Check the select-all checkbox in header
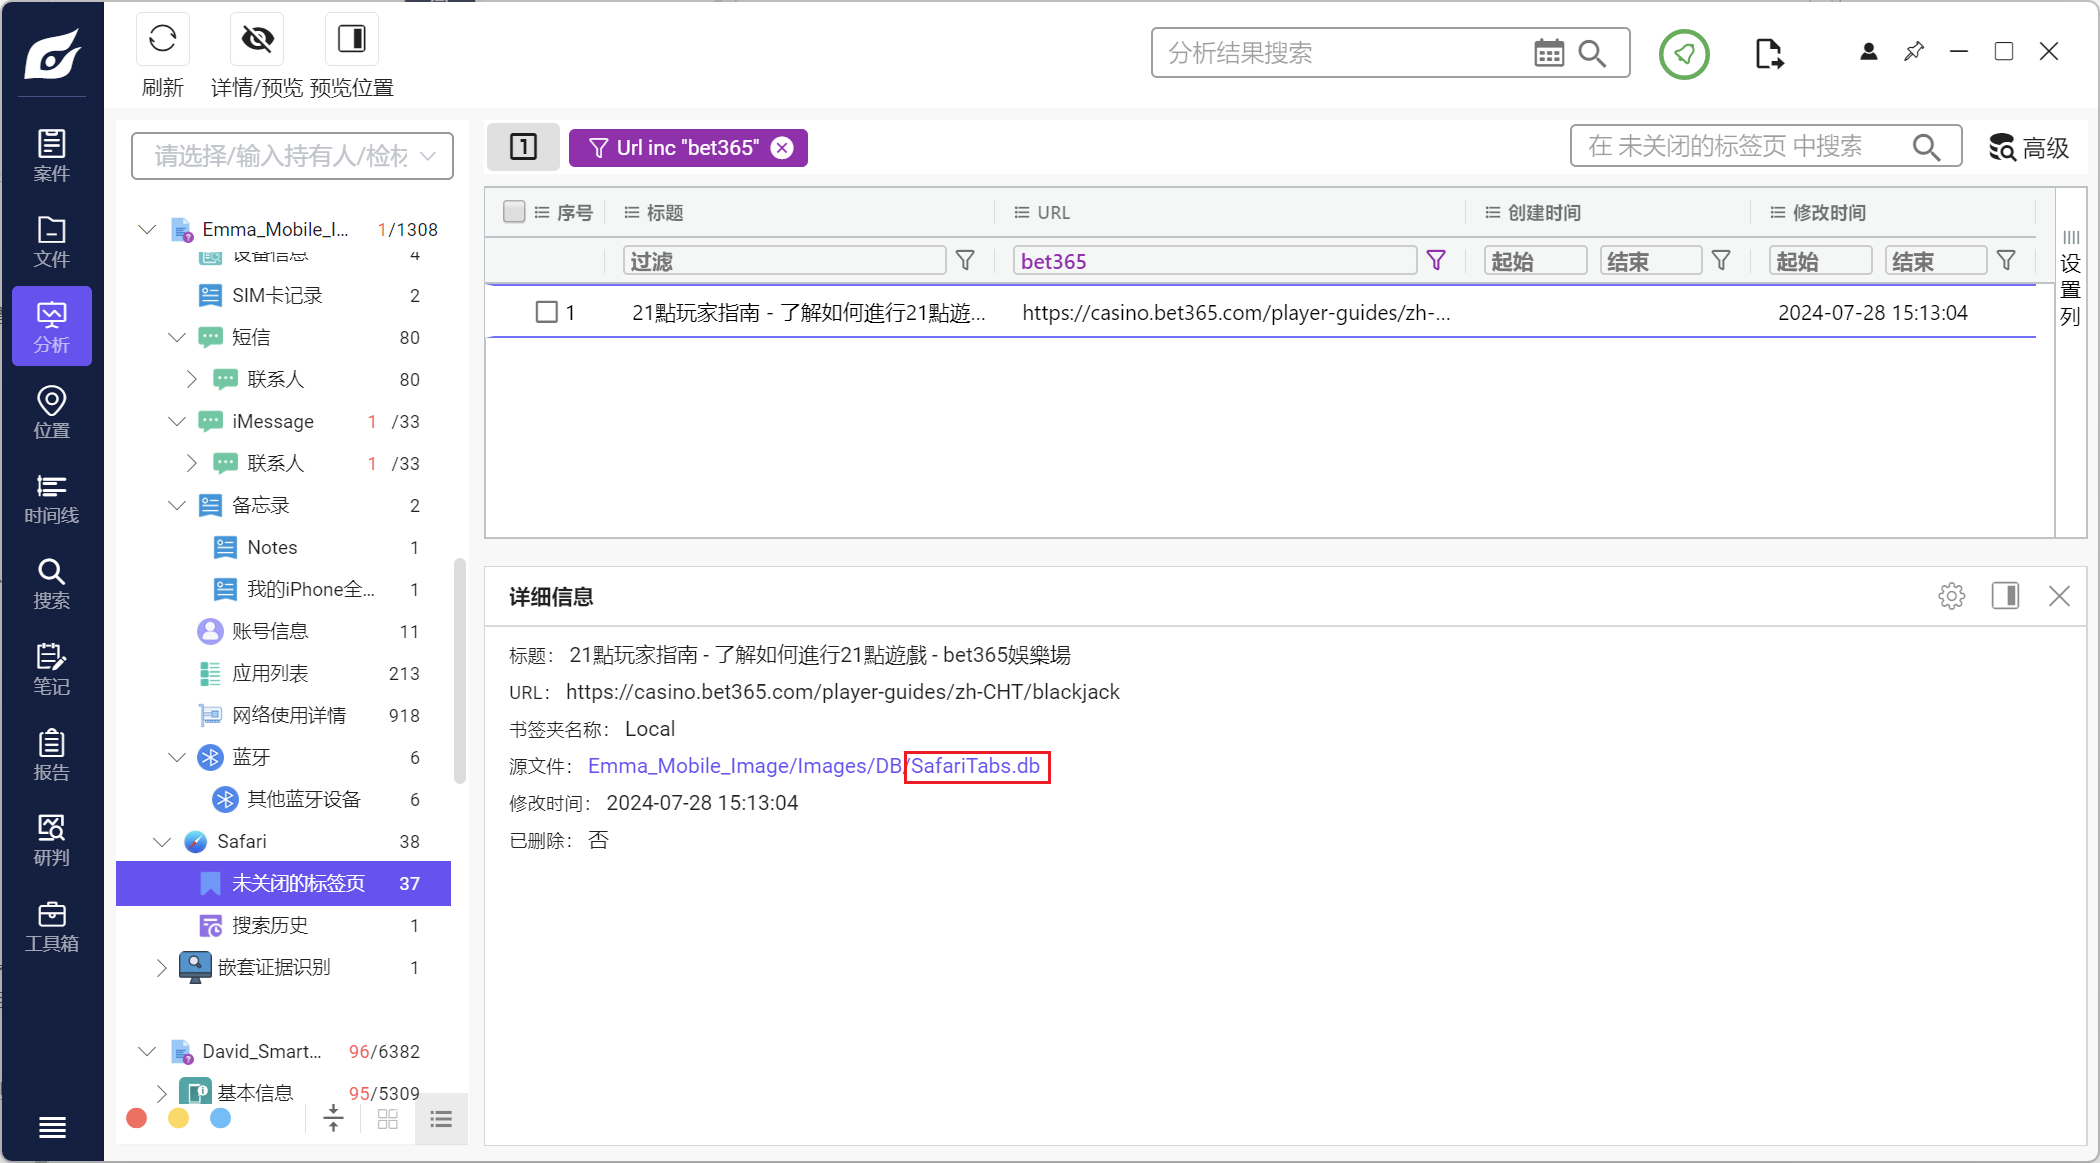2100x1163 pixels. click(514, 212)
